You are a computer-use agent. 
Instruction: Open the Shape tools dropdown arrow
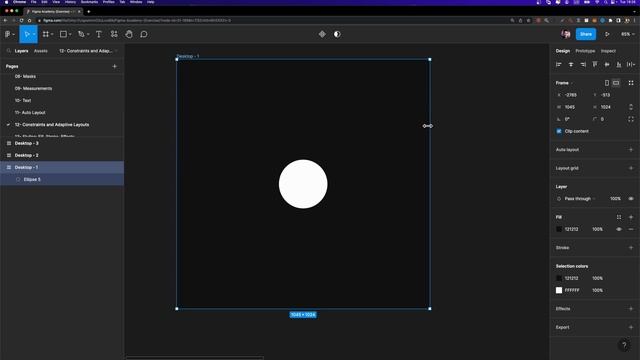70,35
